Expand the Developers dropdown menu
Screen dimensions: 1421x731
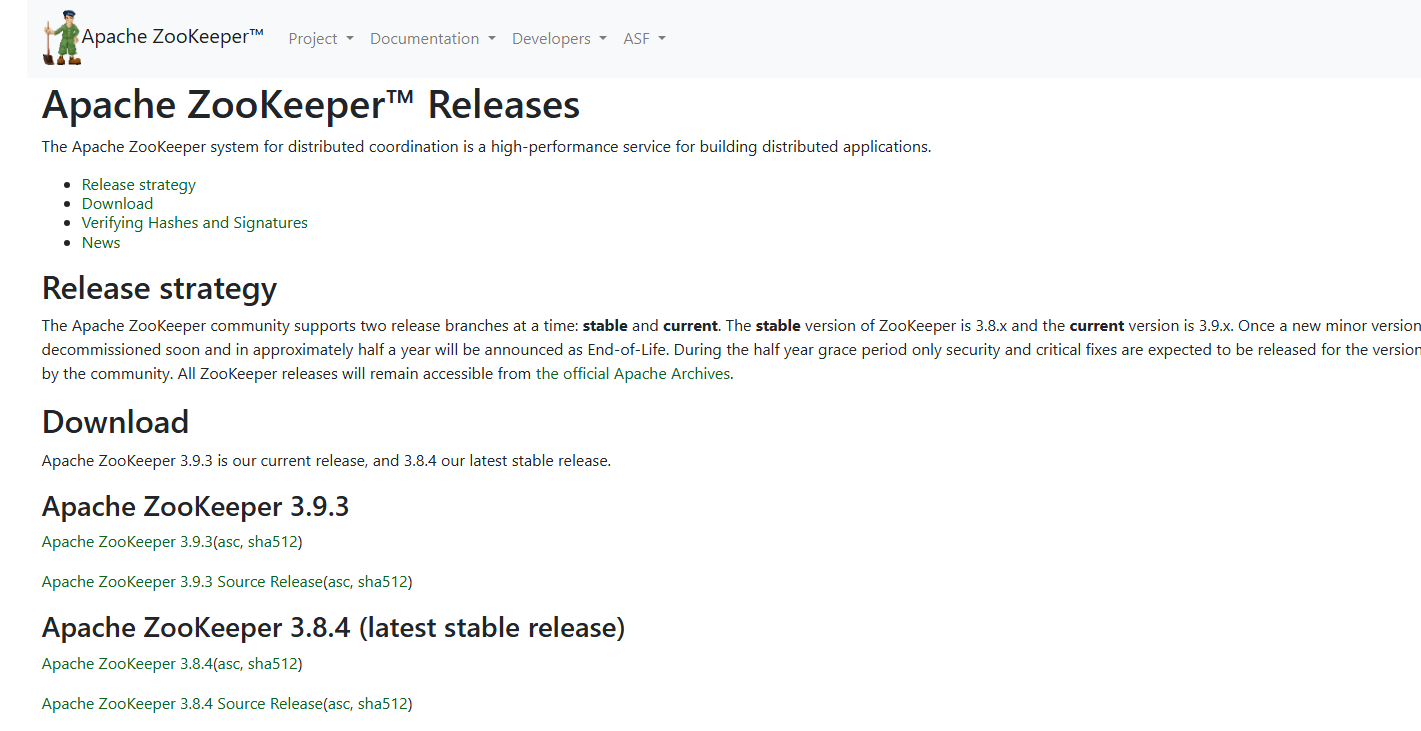(x=559, y=39)
